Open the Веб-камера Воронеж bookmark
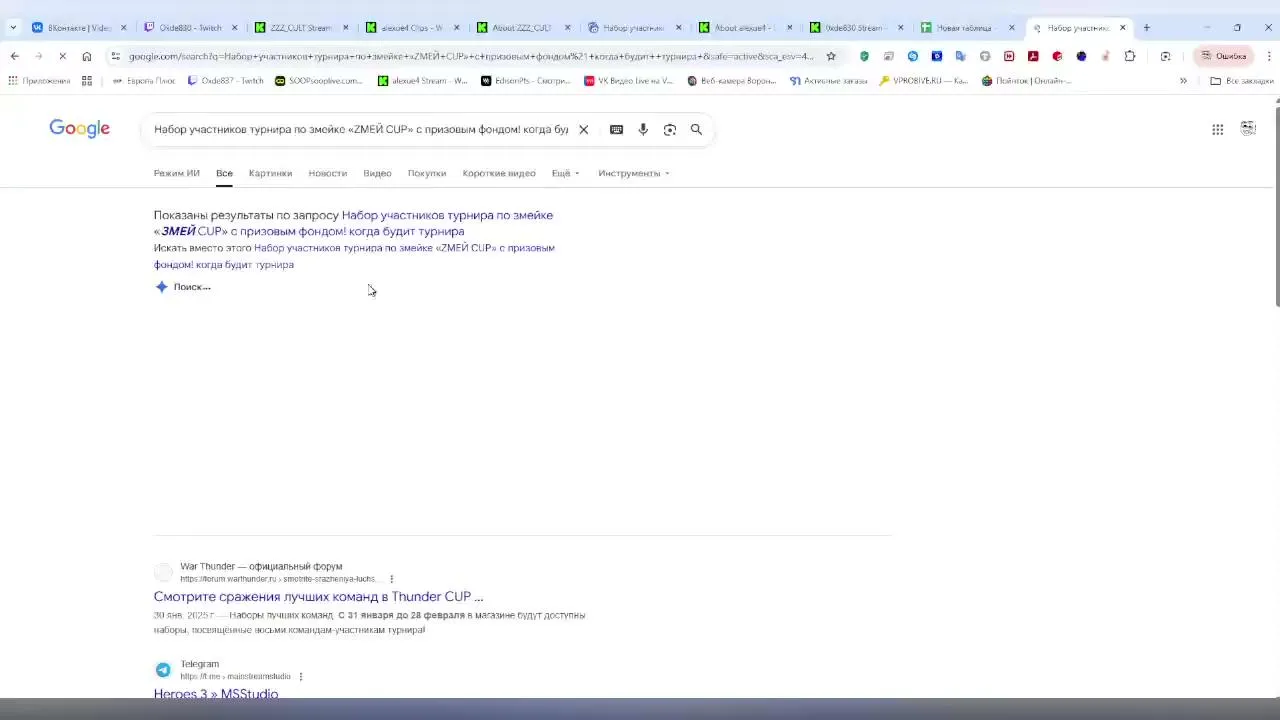 tap(731, 81)
